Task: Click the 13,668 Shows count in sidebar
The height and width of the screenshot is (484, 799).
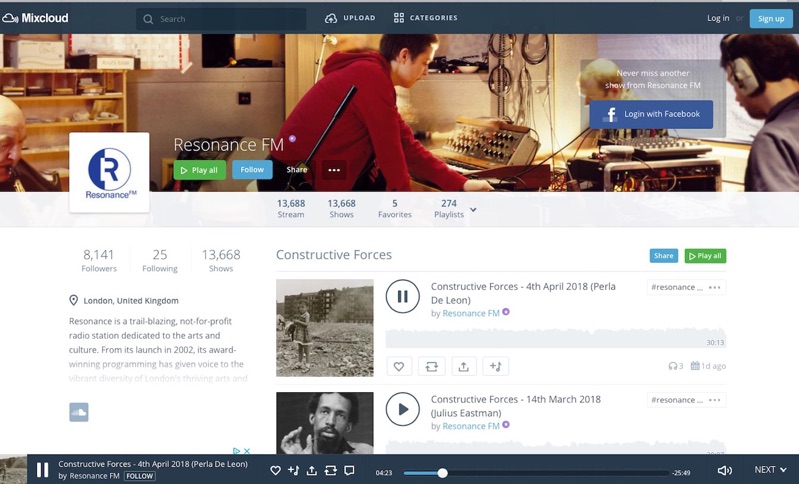Action: 221,260
